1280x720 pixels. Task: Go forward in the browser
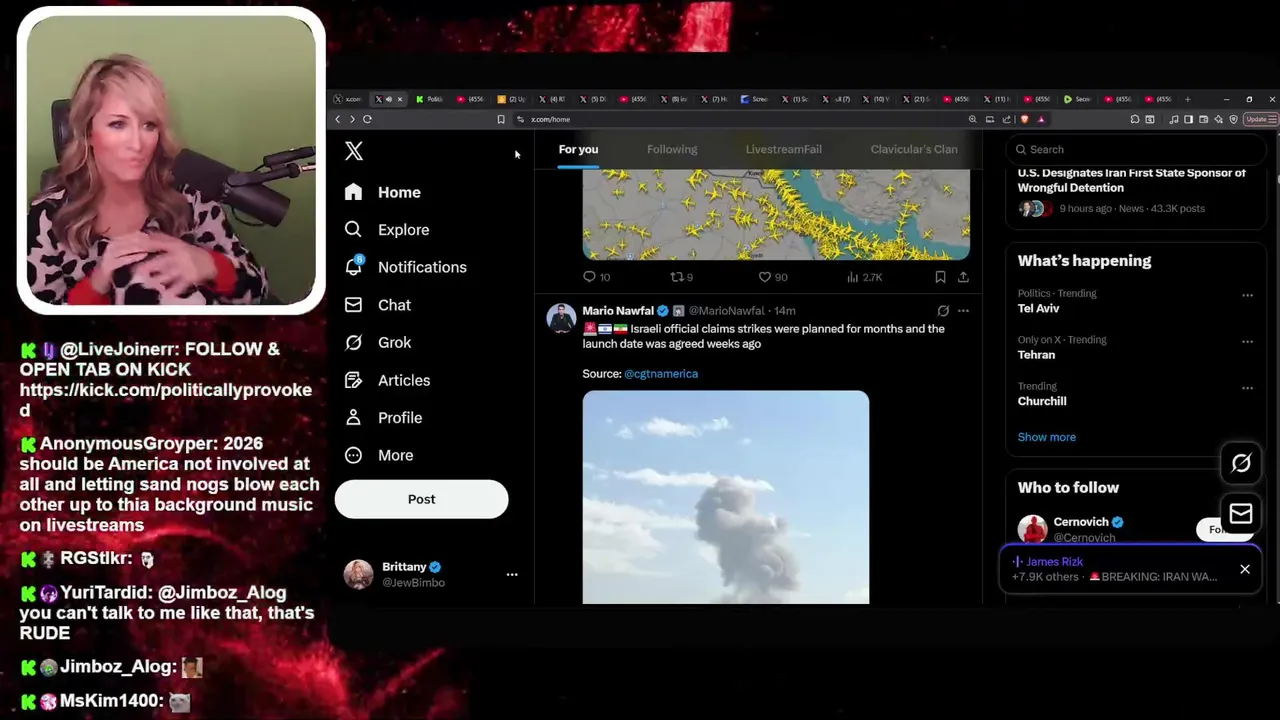click(x=352, y=119)
